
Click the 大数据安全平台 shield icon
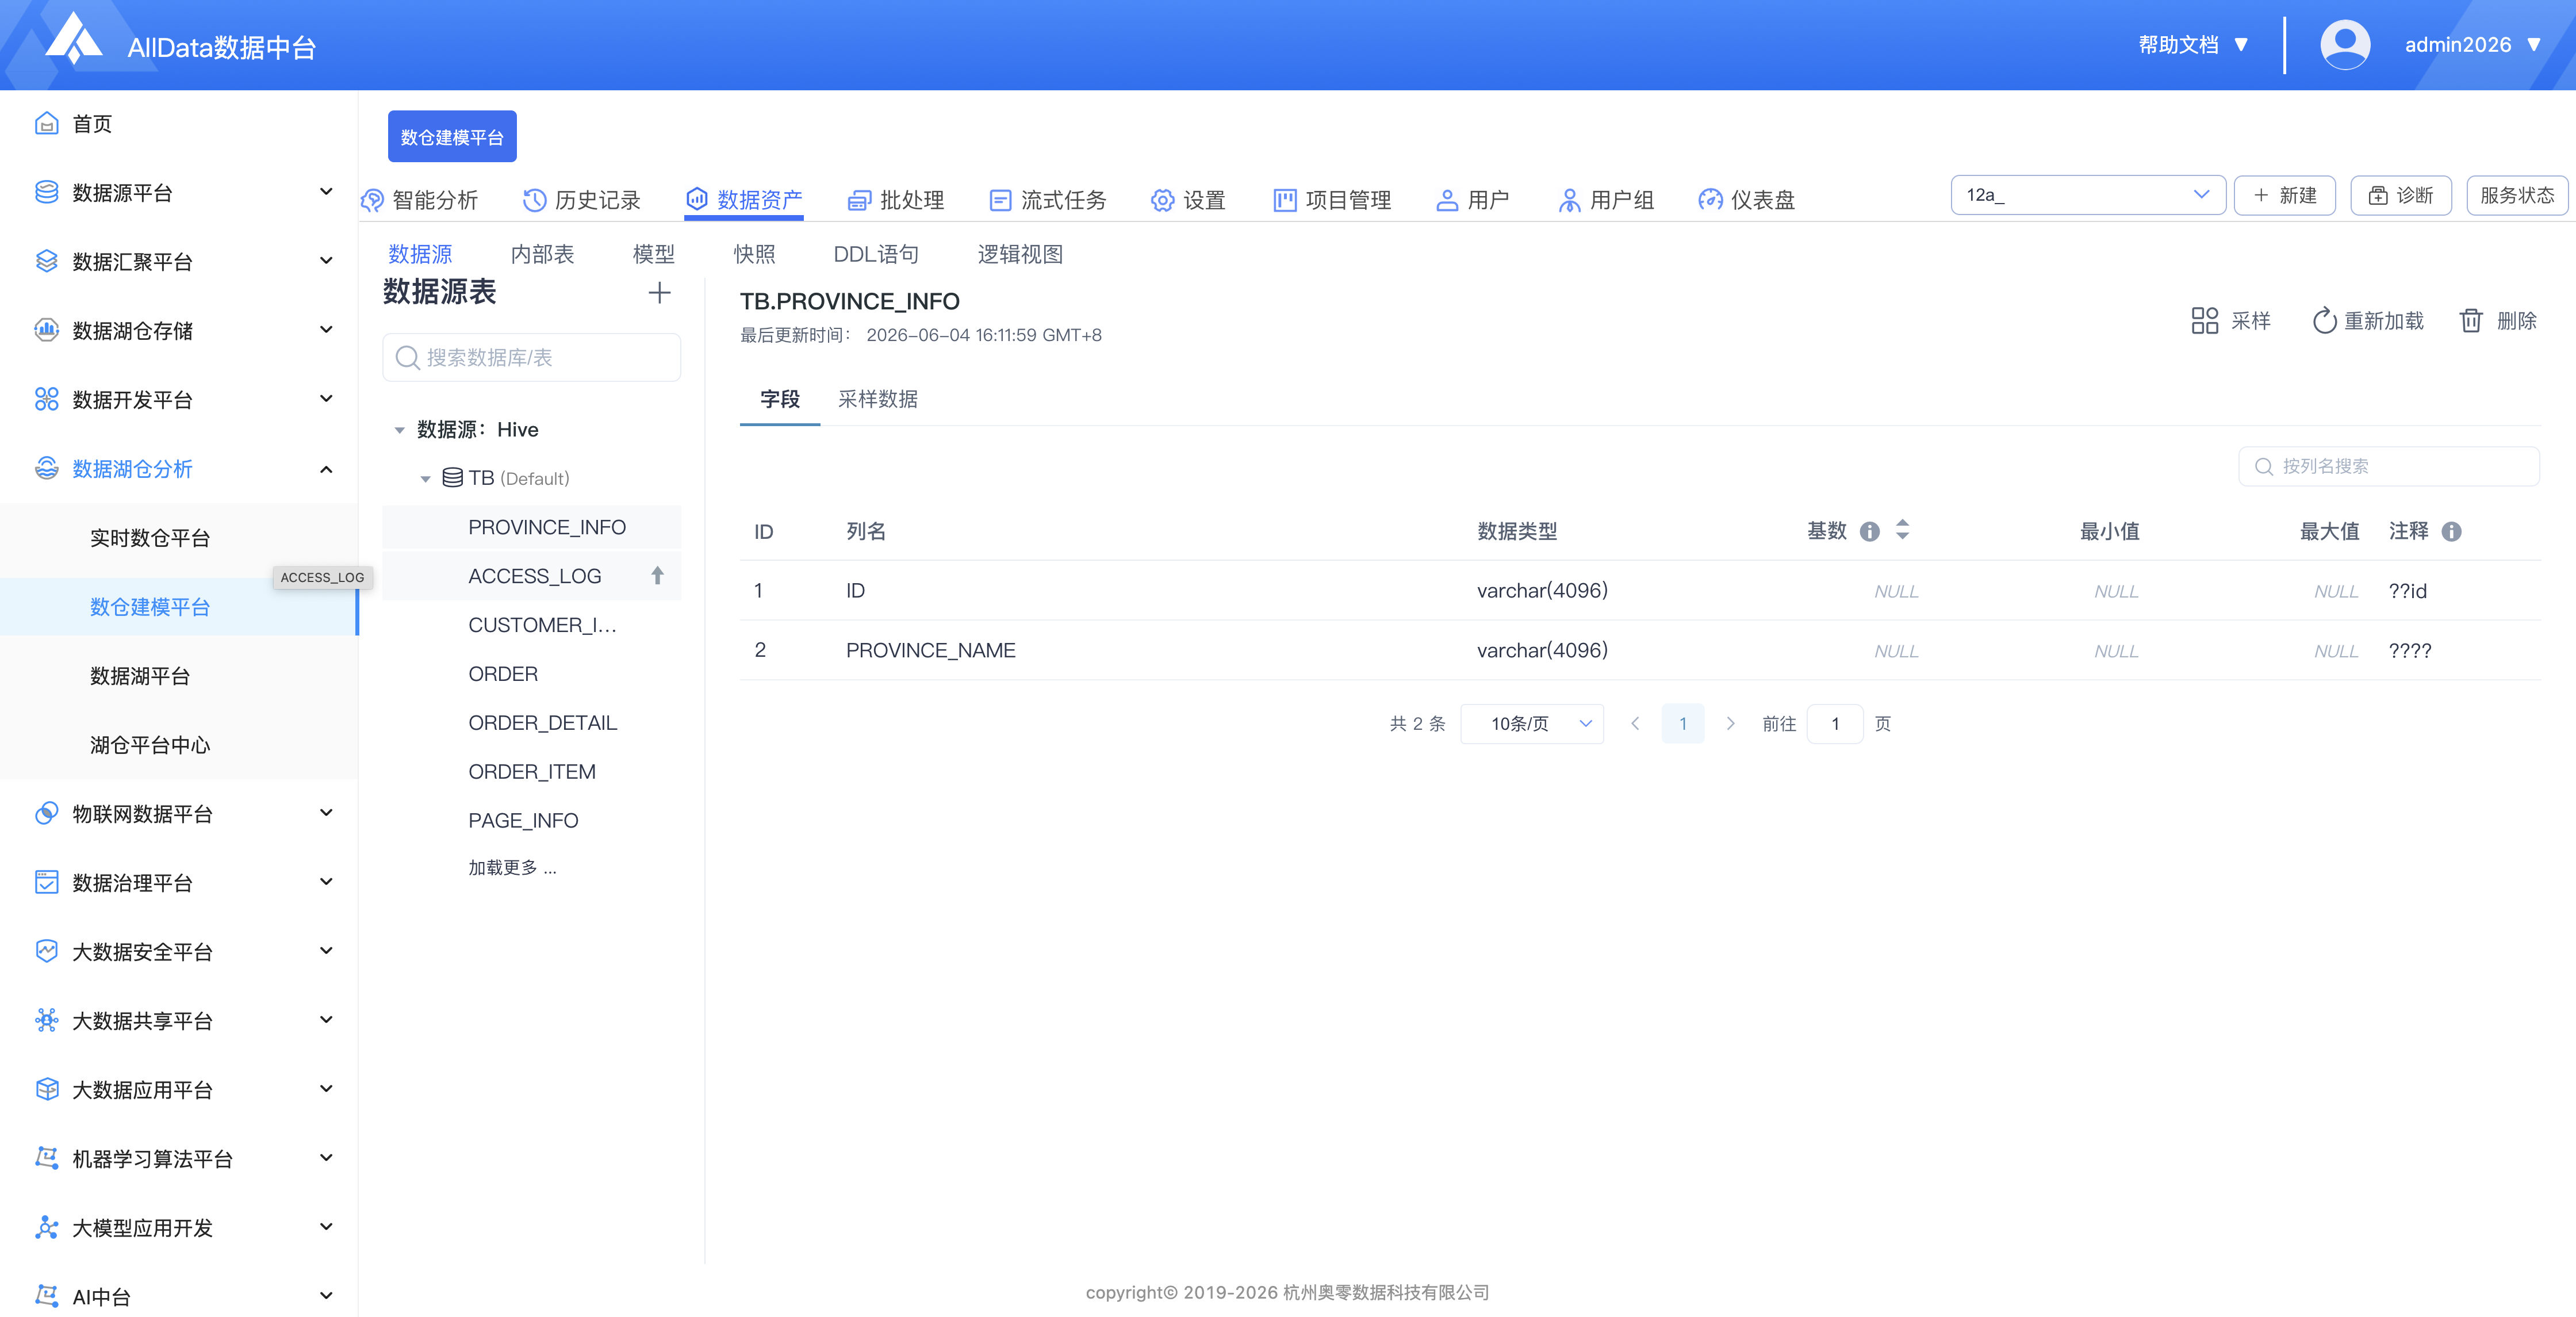tap(46, 951)
